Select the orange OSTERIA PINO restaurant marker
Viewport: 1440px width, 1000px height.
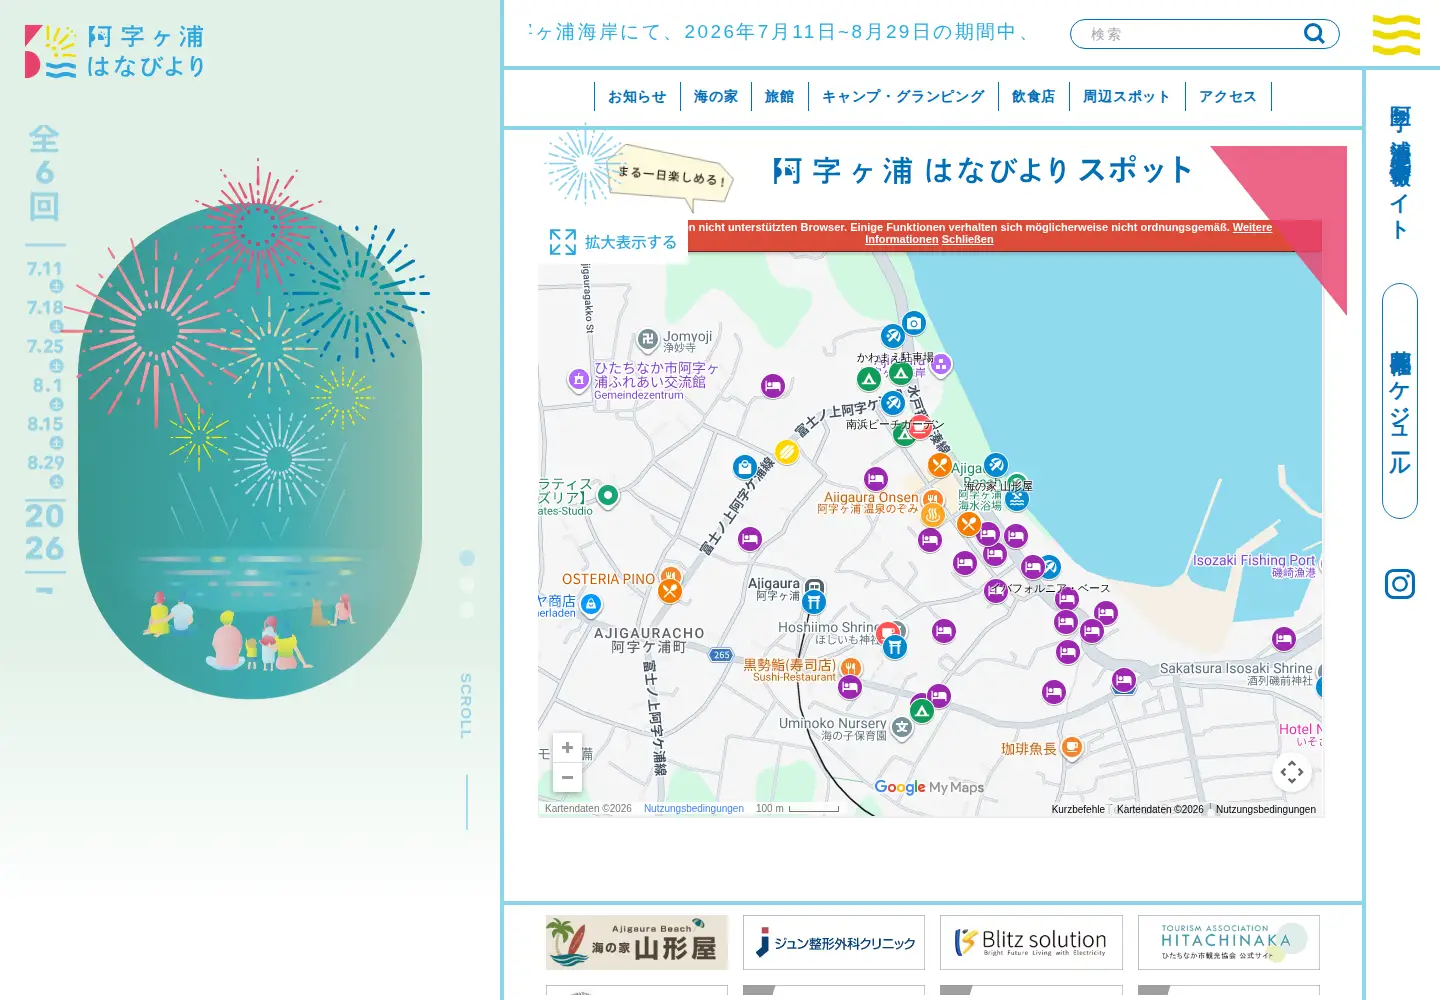[670, 590]
